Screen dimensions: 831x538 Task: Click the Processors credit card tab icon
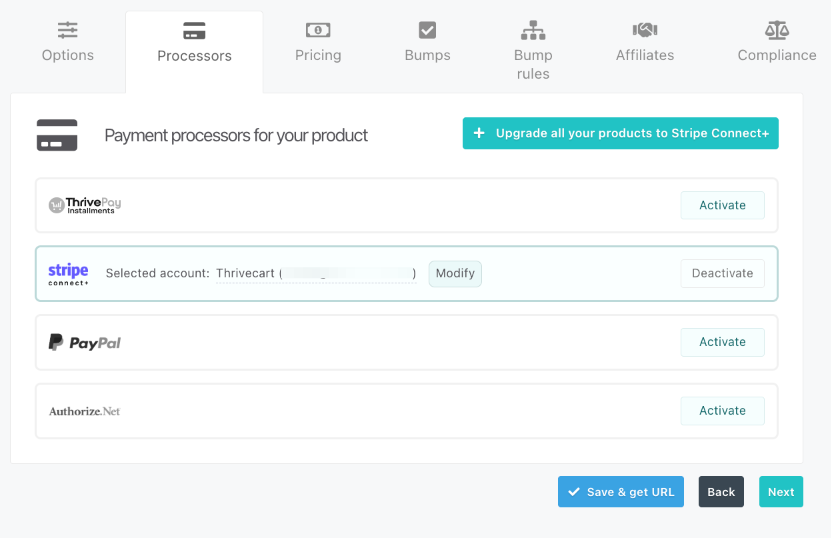pos(194,31)
